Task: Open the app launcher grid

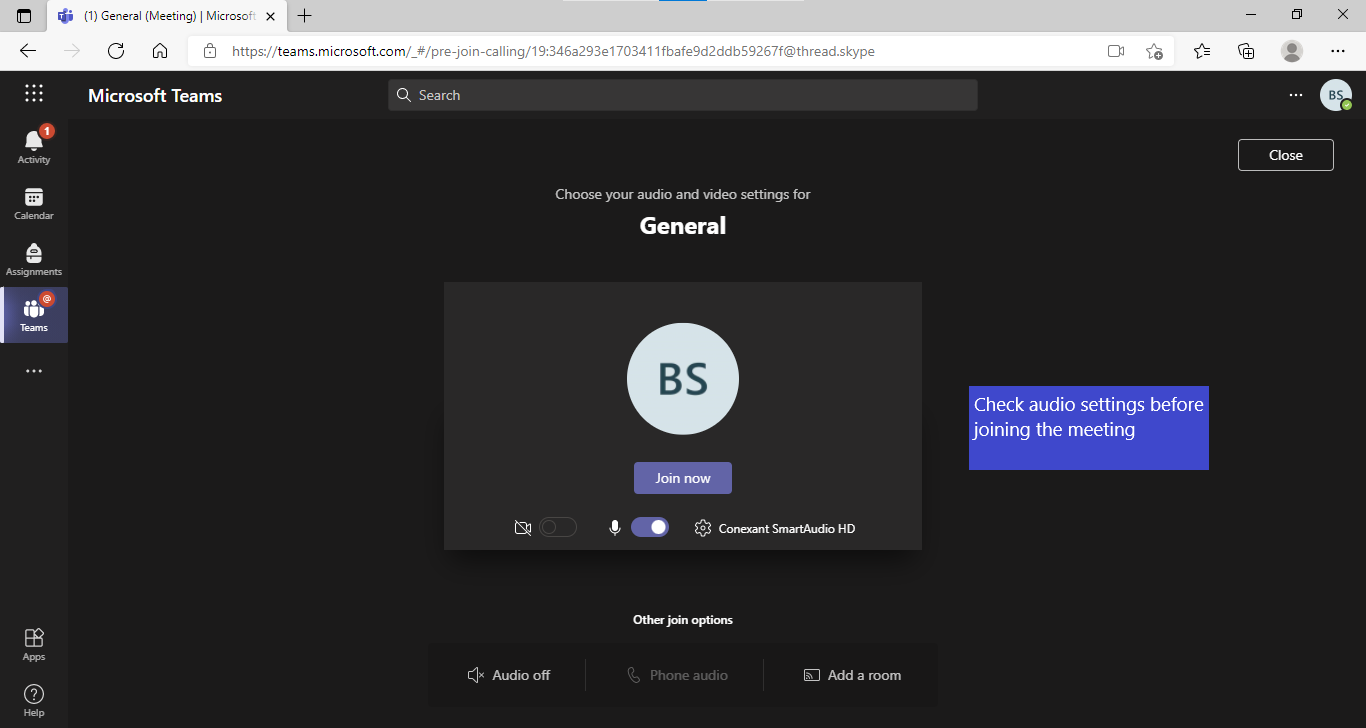Action: click(x=34, y=94)
